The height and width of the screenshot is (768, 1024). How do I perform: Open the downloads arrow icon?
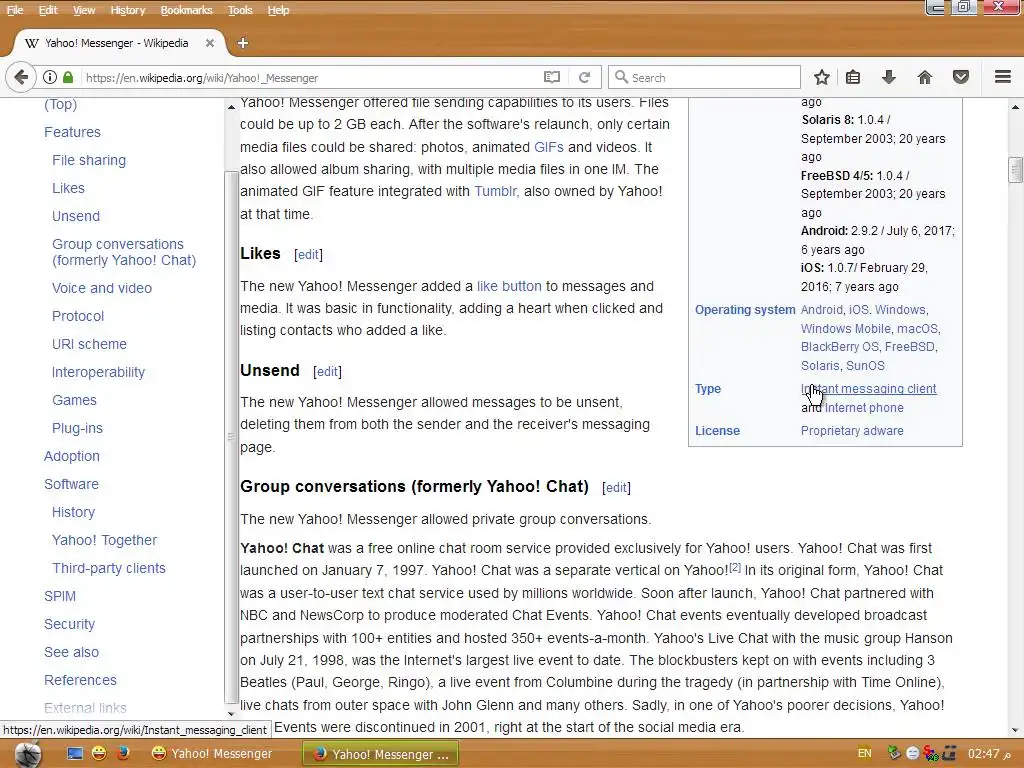[x=889, y=77]
